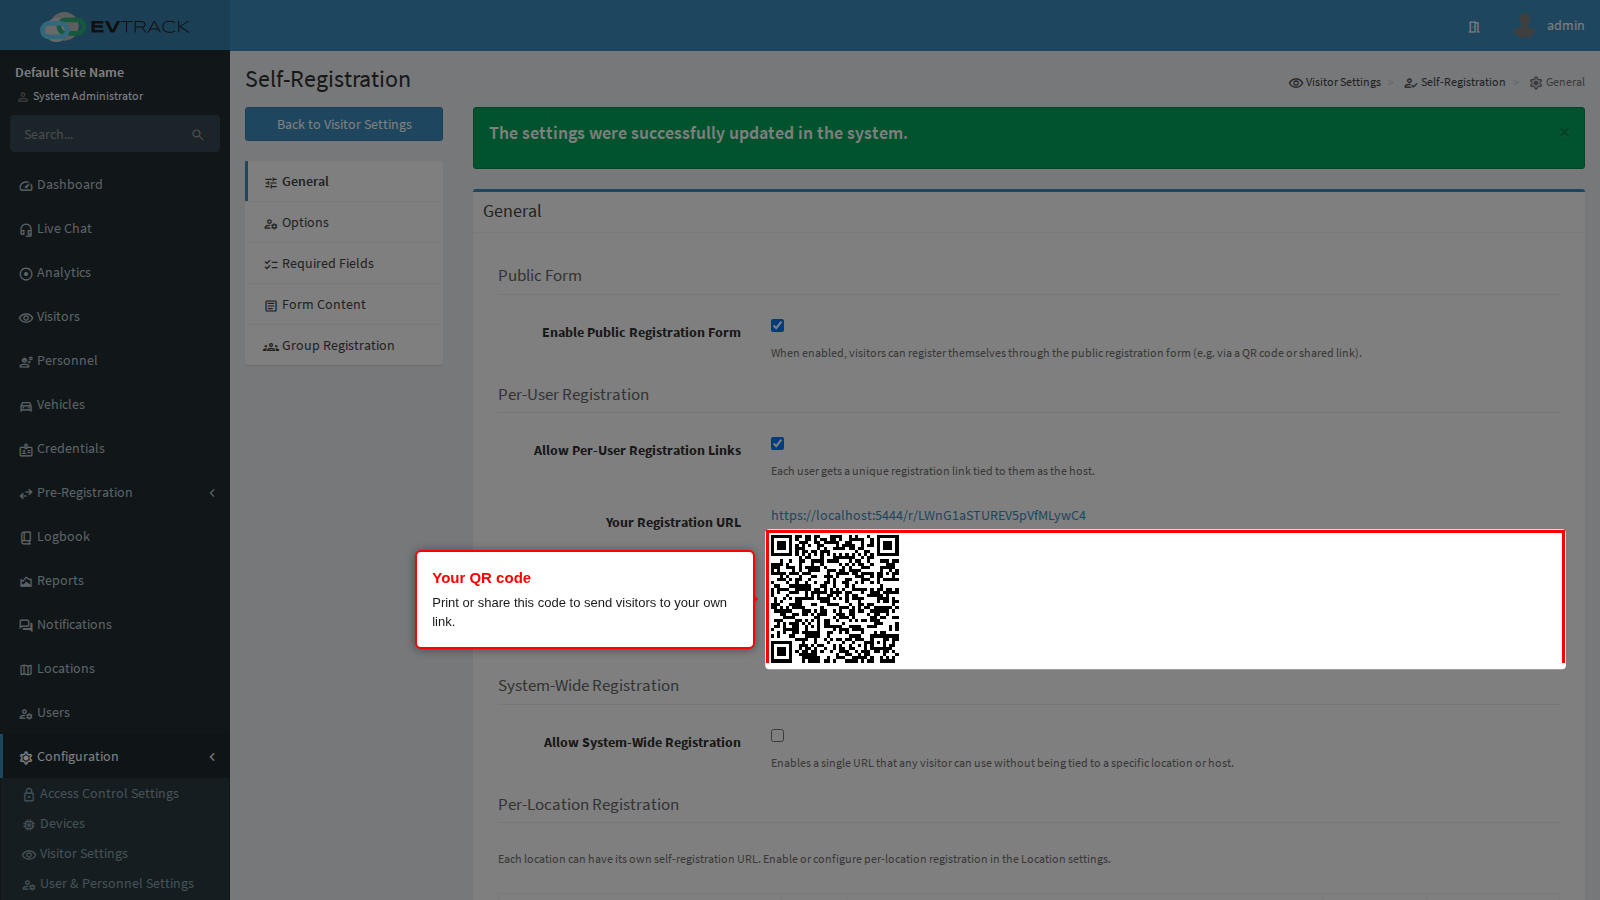Click the EVTrack logo
Image resolution: width=1600 pixels, height=900 pixels.
(115, 26)
